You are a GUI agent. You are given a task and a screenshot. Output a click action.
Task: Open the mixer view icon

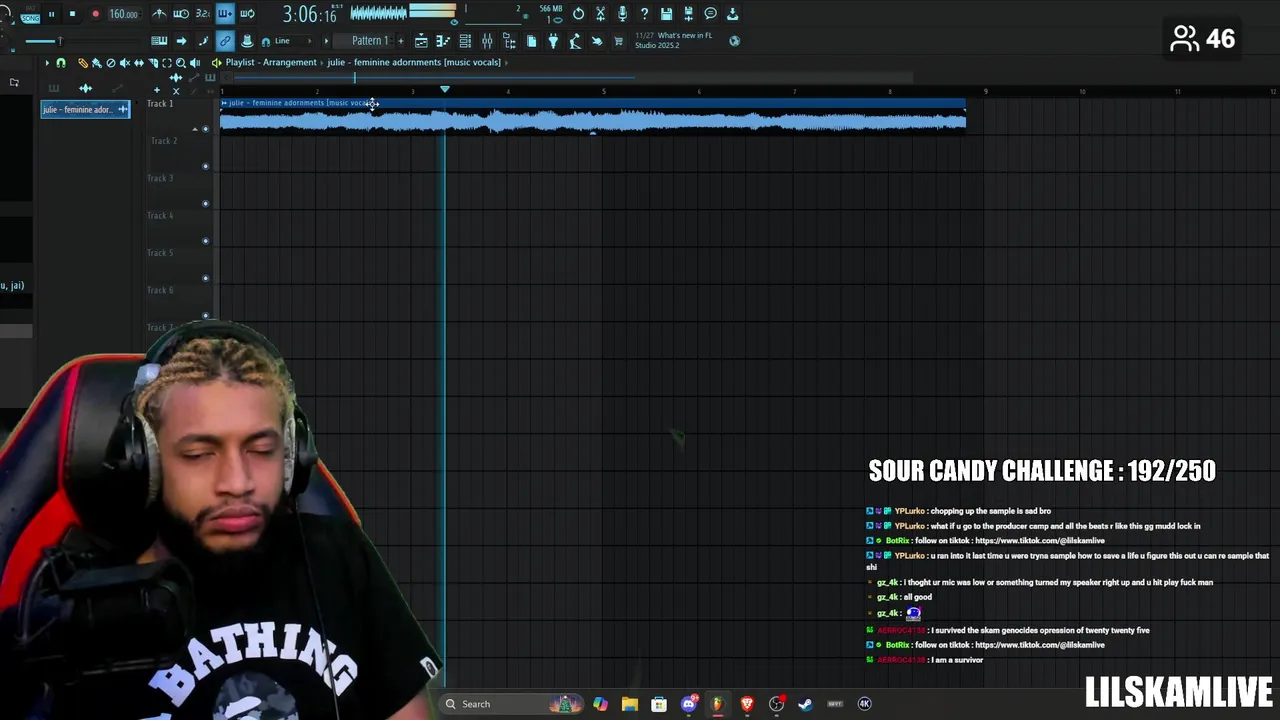point(487,41)
